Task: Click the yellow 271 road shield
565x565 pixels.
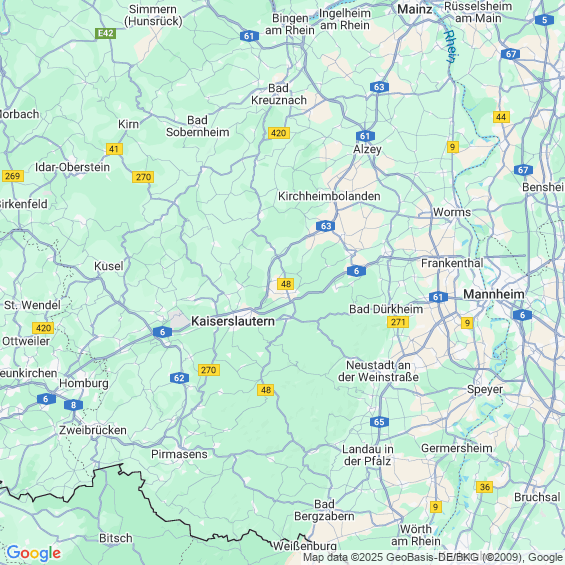Action: 398,322
